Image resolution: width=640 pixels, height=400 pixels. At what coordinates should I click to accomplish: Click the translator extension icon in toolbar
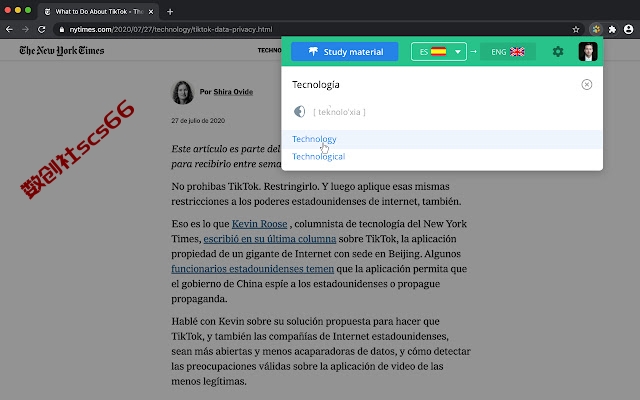596,29
